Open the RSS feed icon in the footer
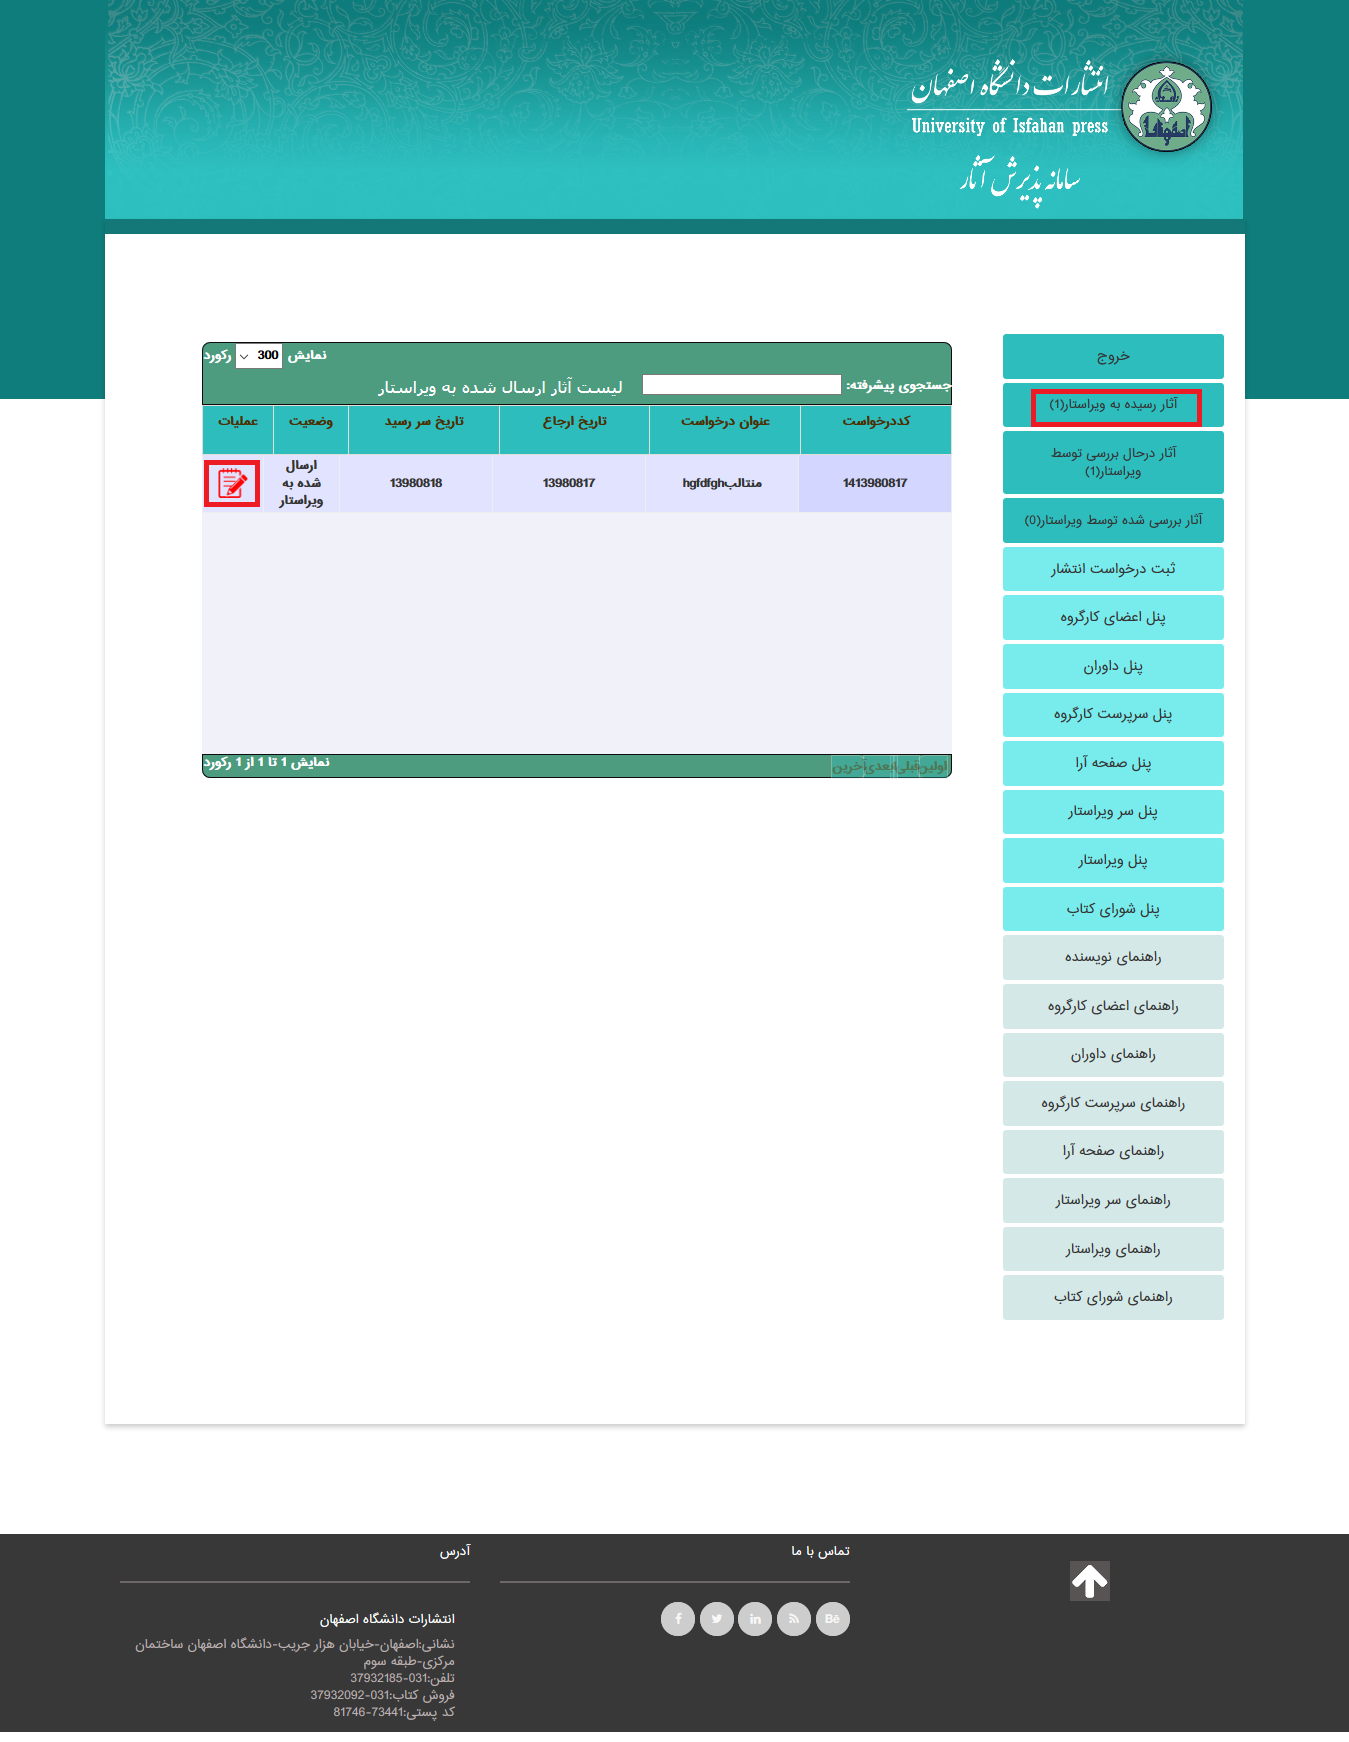The image size is (1349, 1742). click(794, 1619)
